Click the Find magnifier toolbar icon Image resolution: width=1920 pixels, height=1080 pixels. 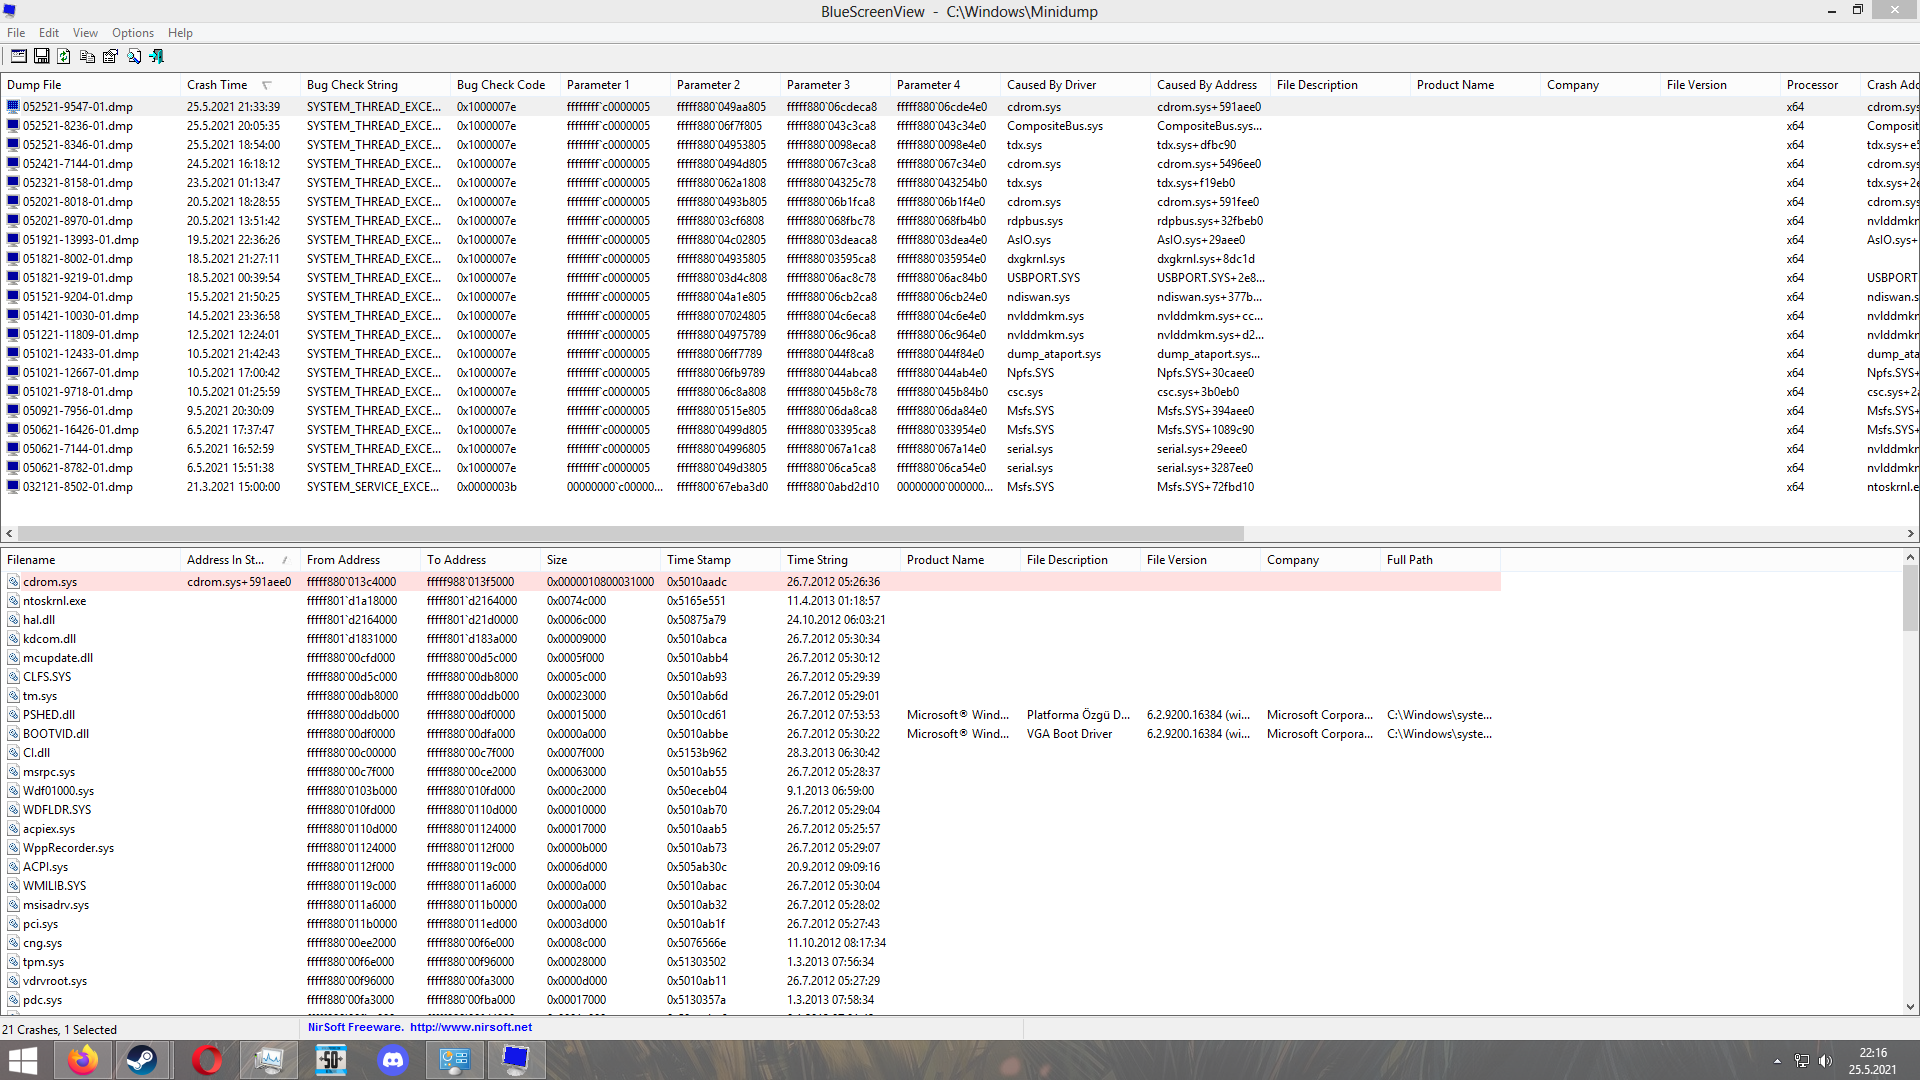click(x=133, y=56)
